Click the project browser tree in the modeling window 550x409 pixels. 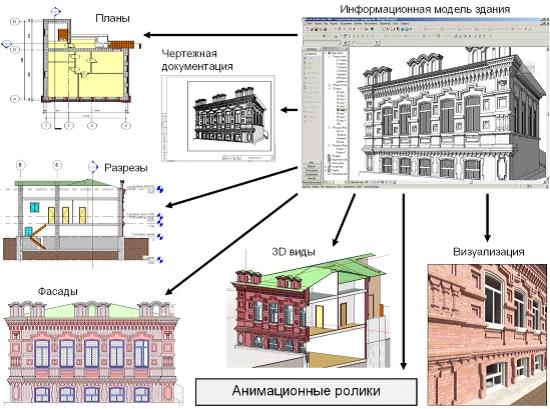pyautogui.click(x=337, y=114)
